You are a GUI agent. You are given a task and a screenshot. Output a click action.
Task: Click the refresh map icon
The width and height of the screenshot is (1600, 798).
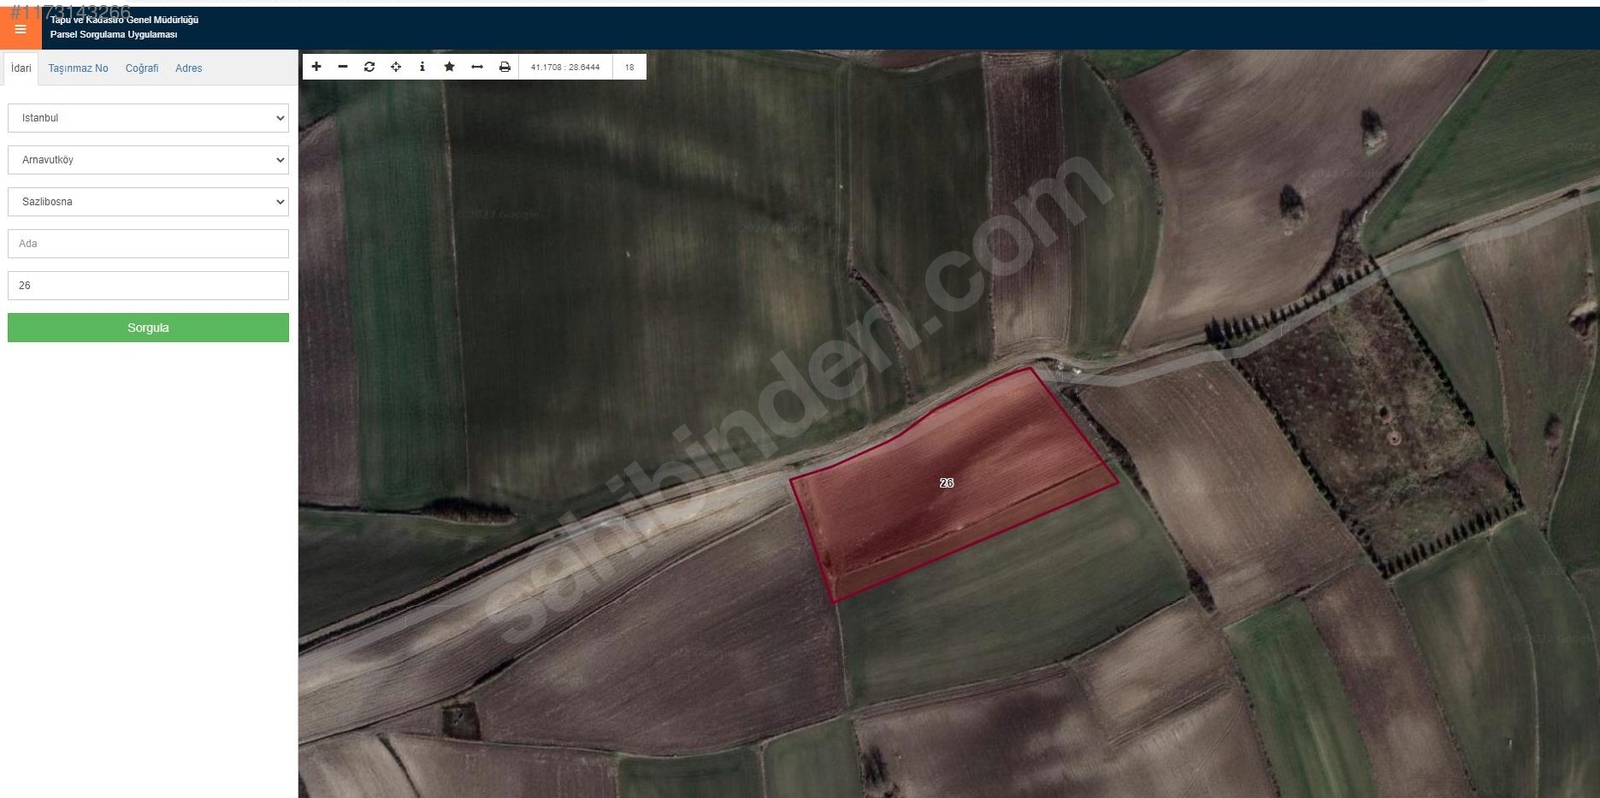369,67
